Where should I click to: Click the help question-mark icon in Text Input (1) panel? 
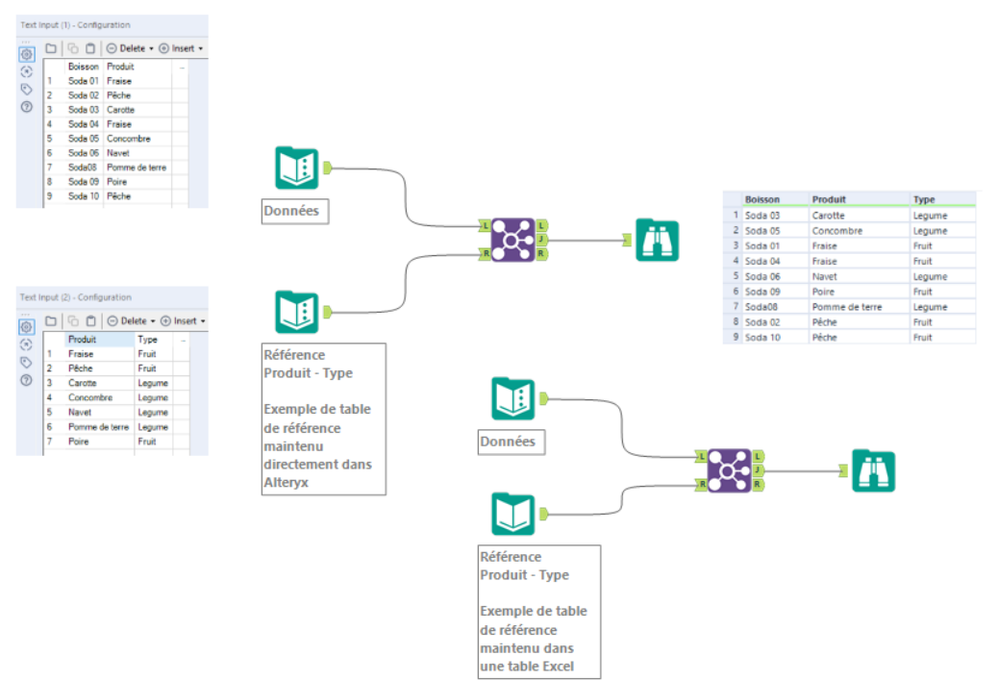pyautogui.click(x=26, y=107)
